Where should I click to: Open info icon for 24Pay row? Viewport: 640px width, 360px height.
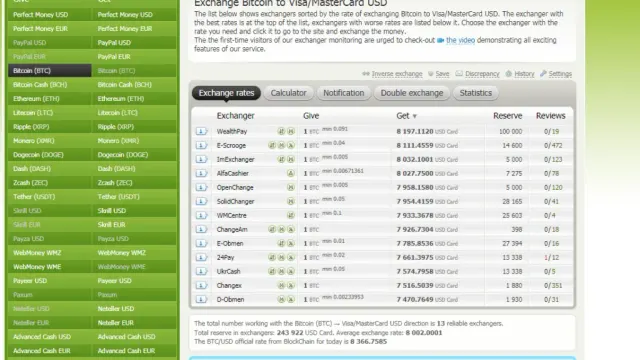pyautogui.click(x=201, y=257)
